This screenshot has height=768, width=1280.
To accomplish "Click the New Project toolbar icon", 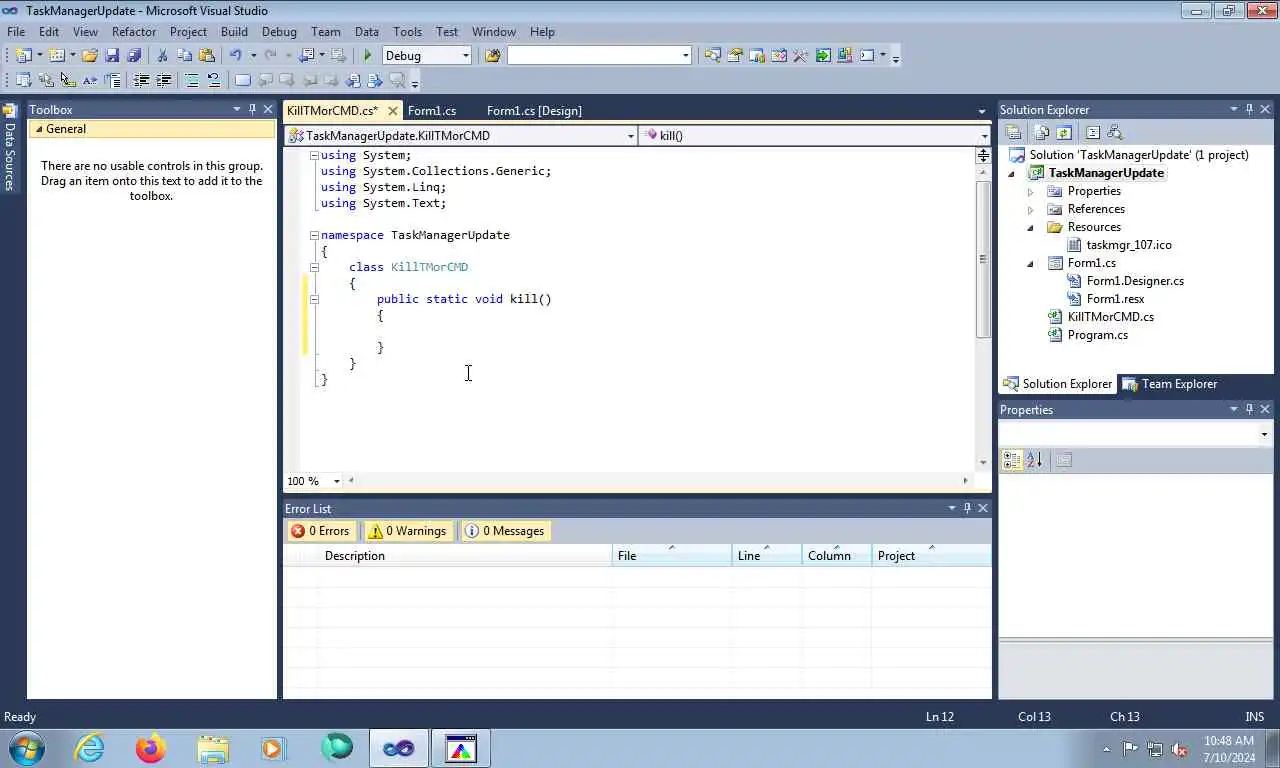I will tap(23, 55).
